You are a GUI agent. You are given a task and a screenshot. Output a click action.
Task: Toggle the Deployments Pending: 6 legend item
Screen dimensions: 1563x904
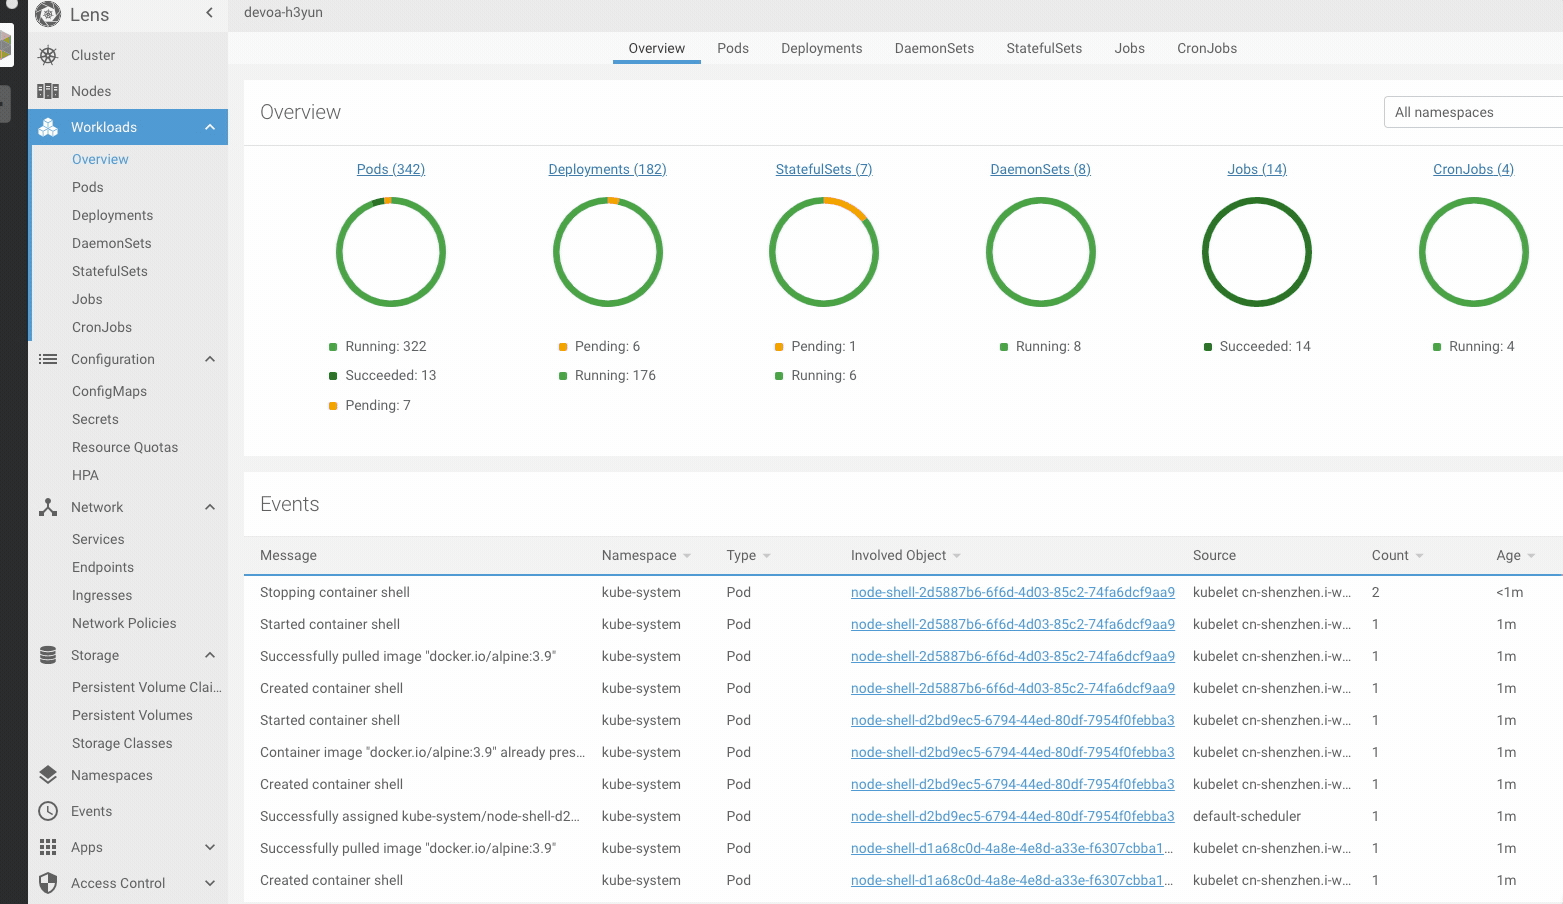tap(599, 346)
